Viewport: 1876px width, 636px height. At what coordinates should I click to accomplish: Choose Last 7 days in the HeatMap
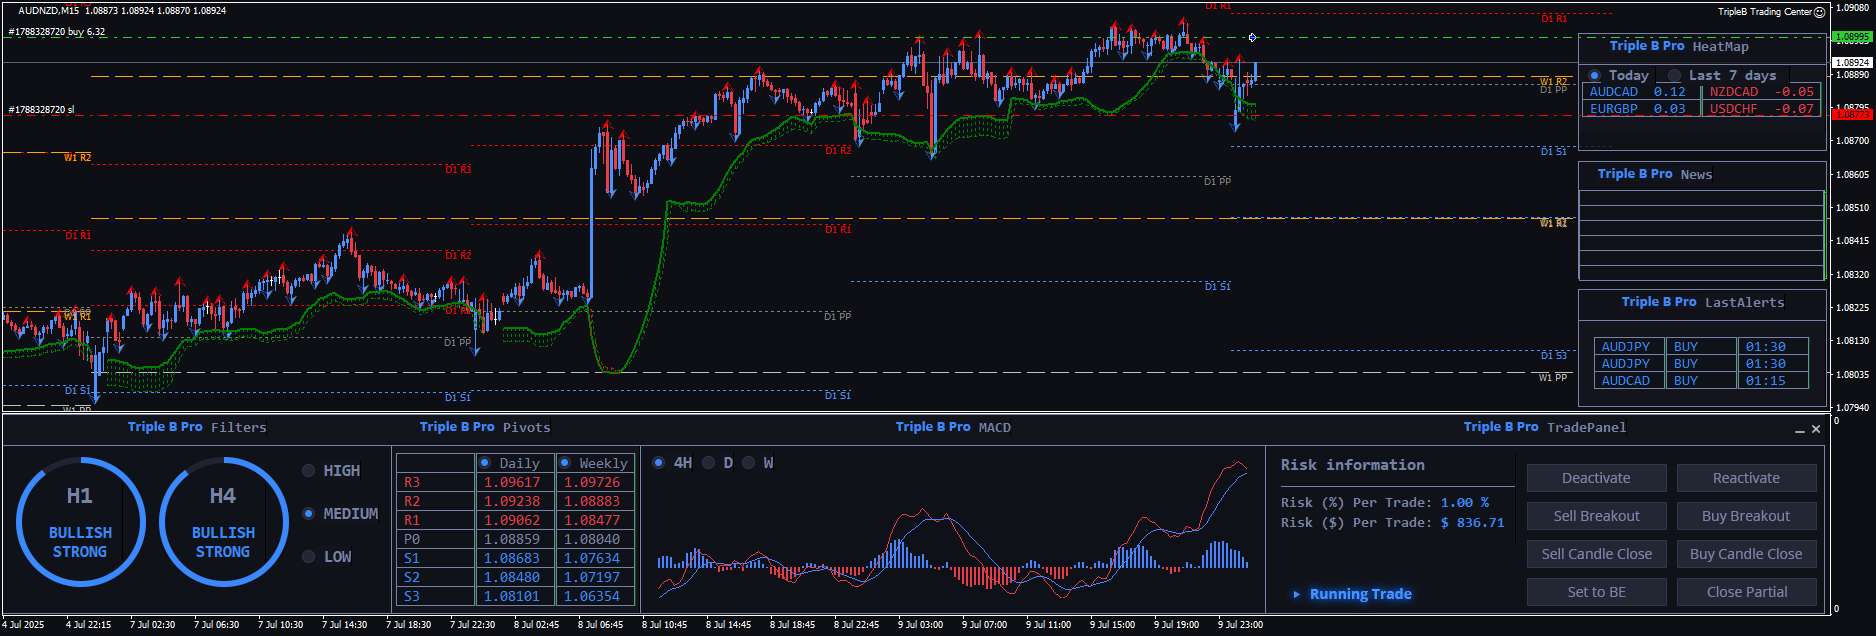1675,76
